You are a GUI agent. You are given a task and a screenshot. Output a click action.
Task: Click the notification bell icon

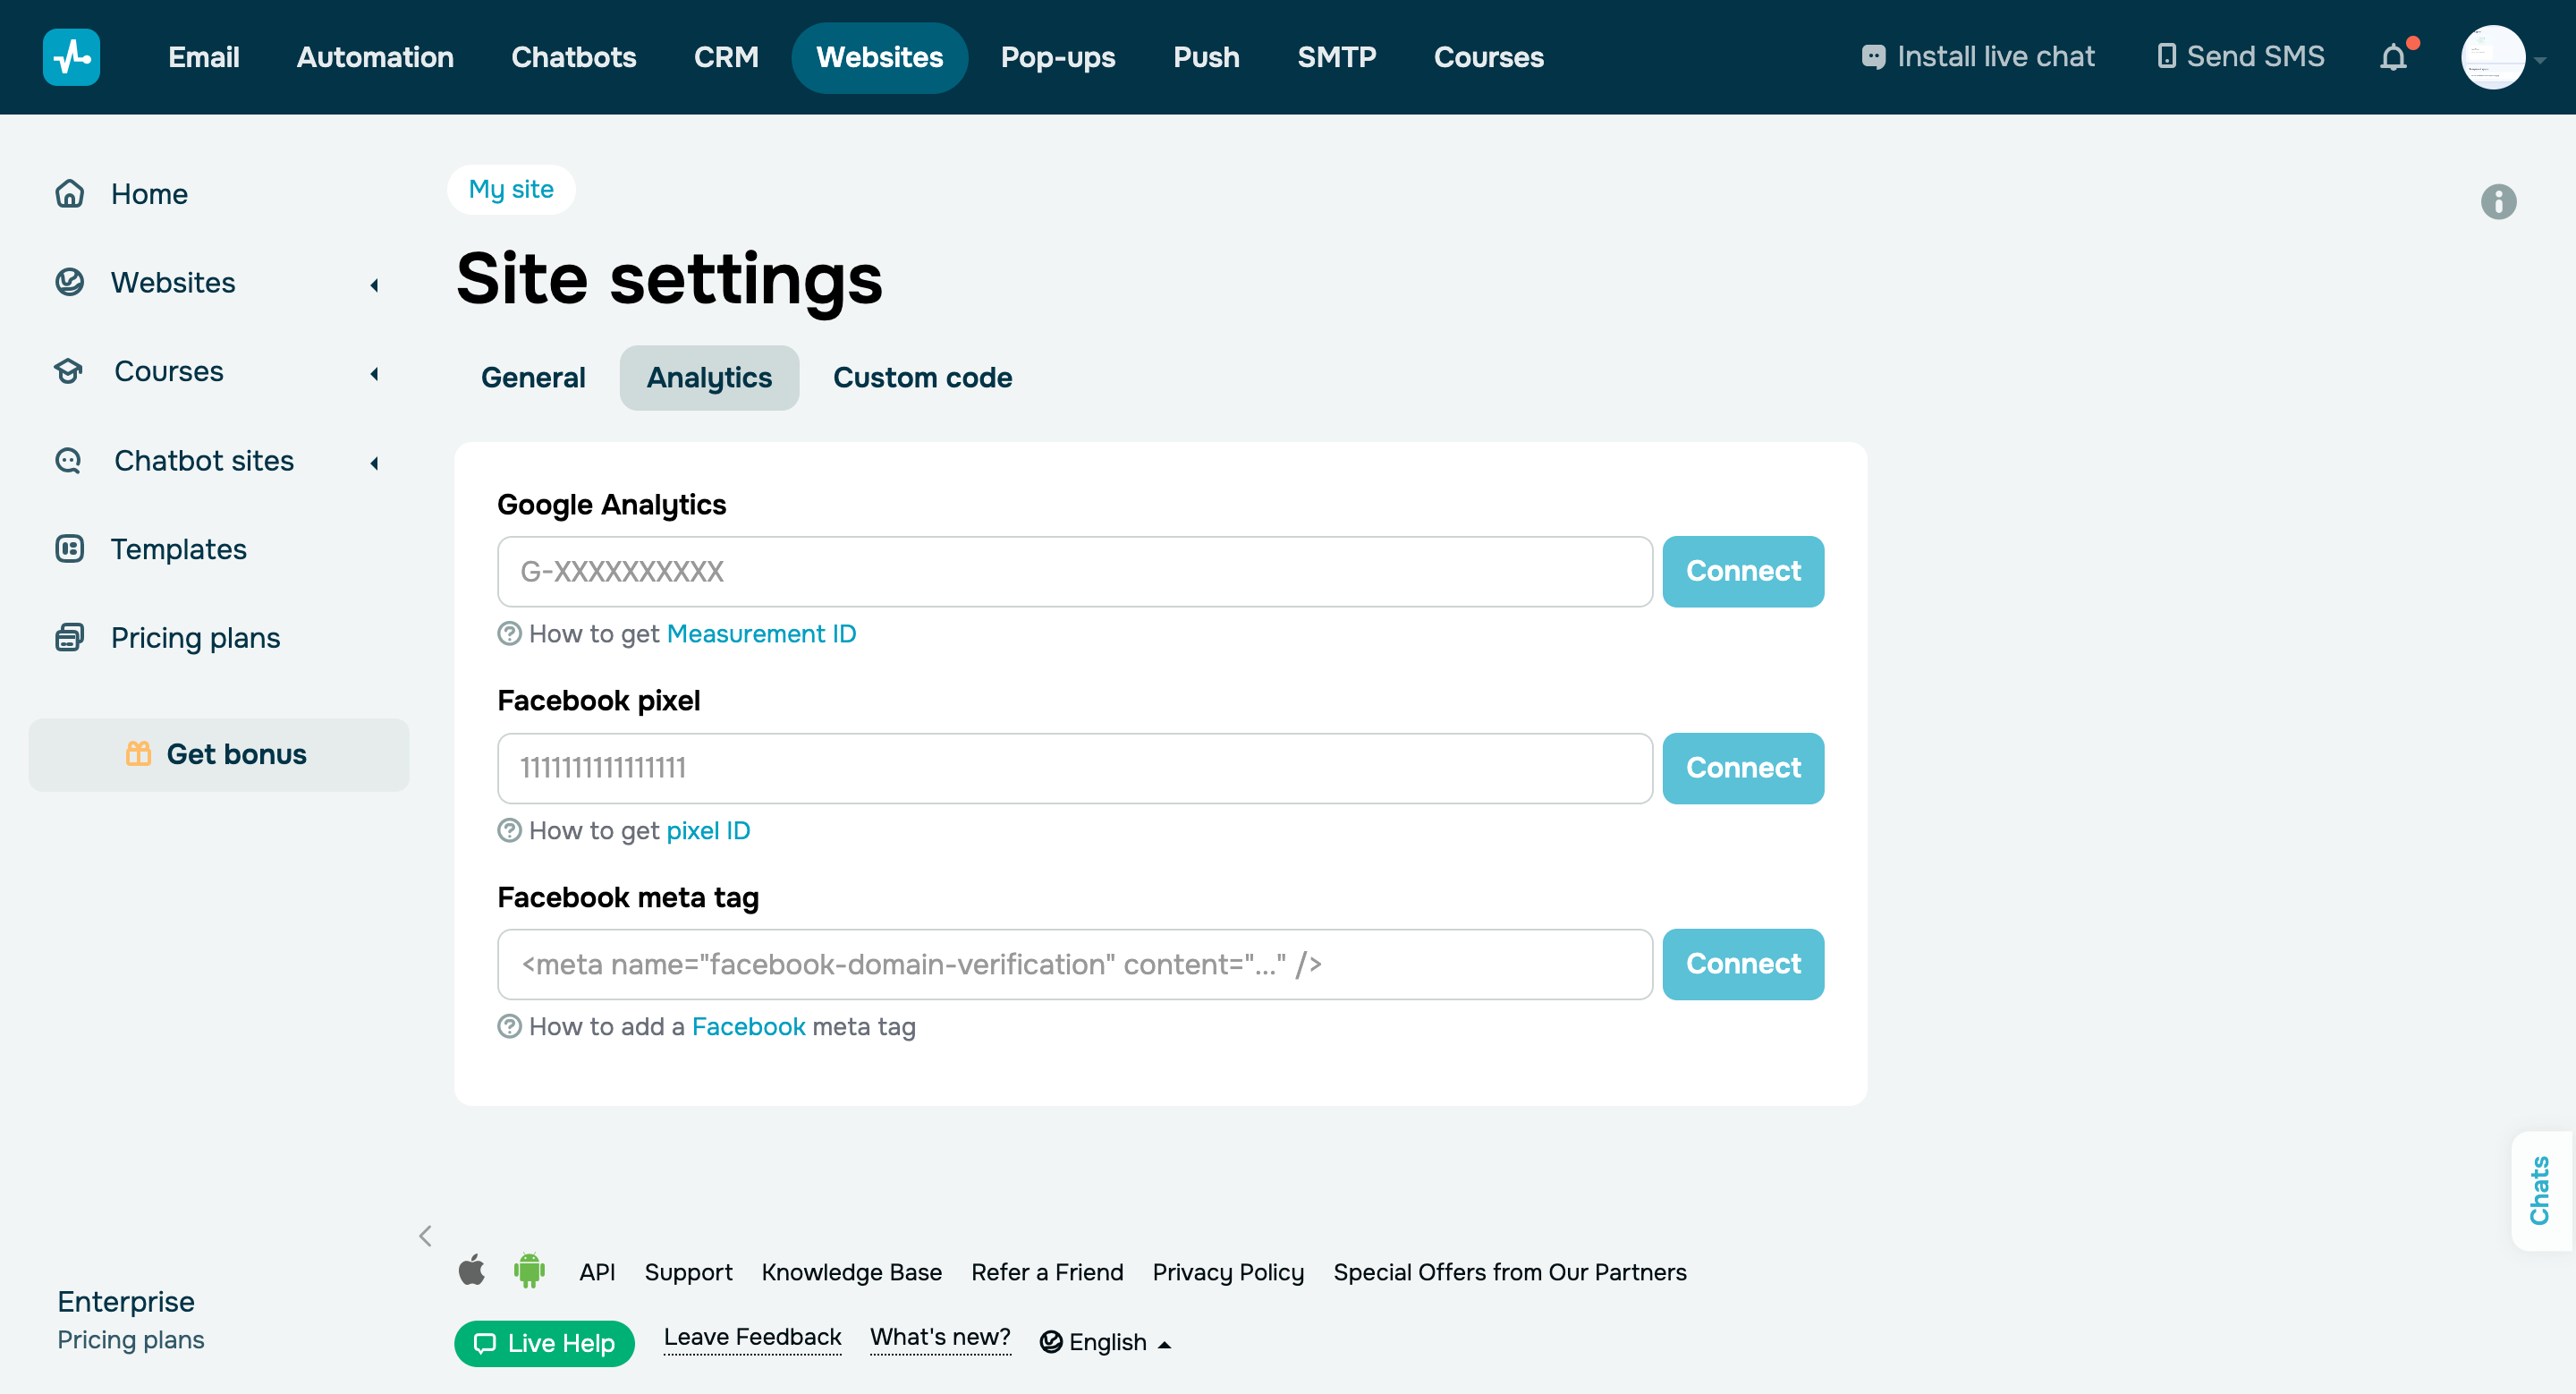2394,57
